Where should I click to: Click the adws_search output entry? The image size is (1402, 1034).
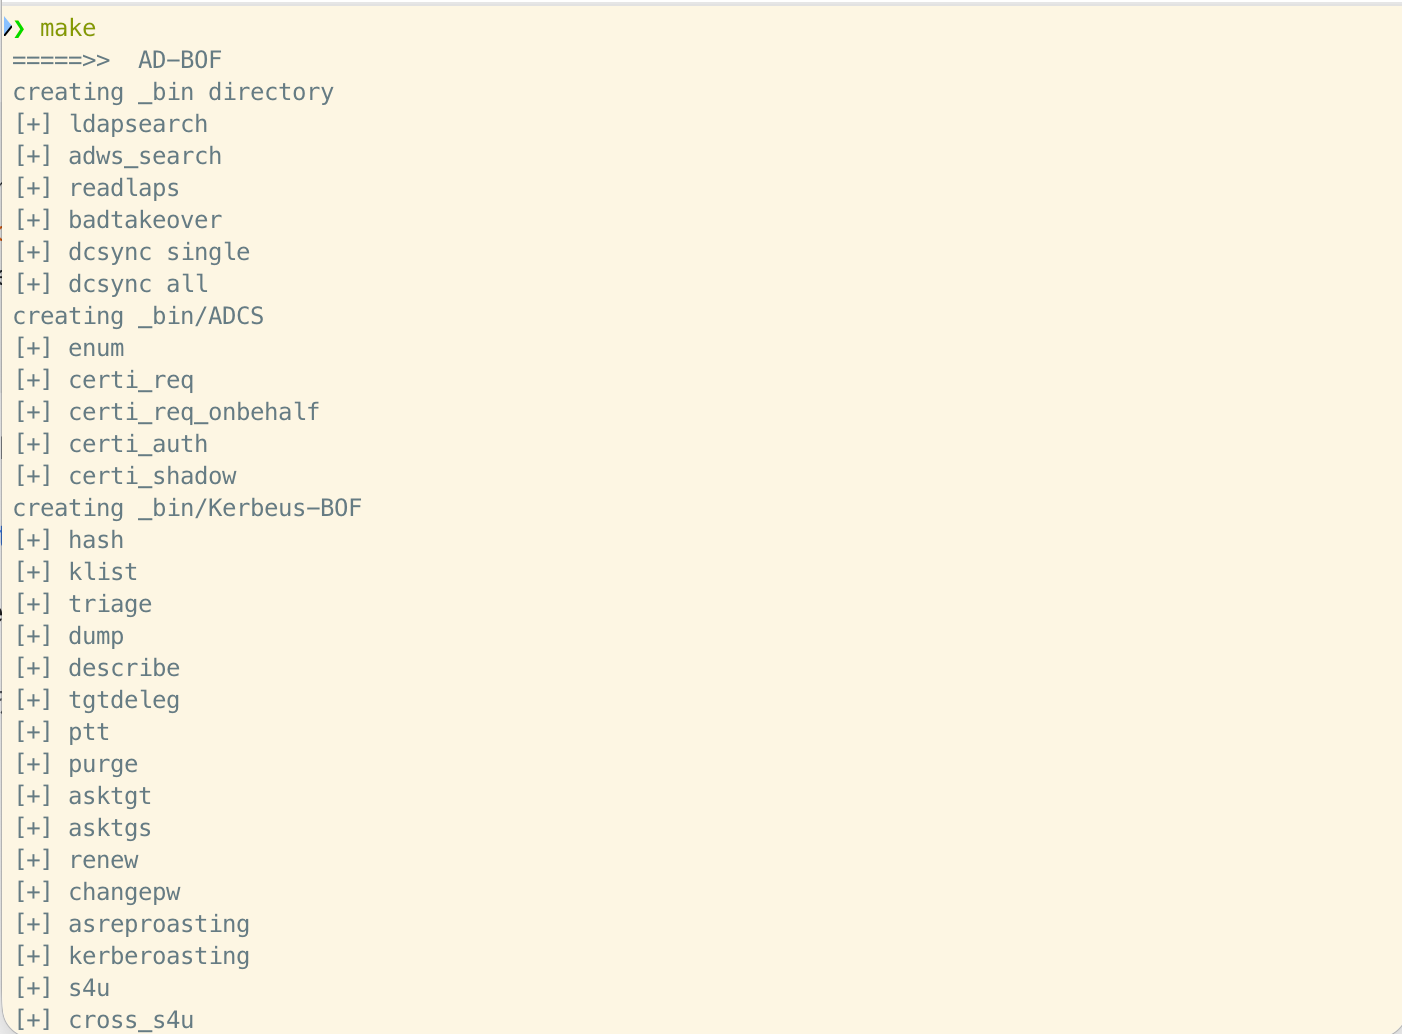(x=145, y=156)
